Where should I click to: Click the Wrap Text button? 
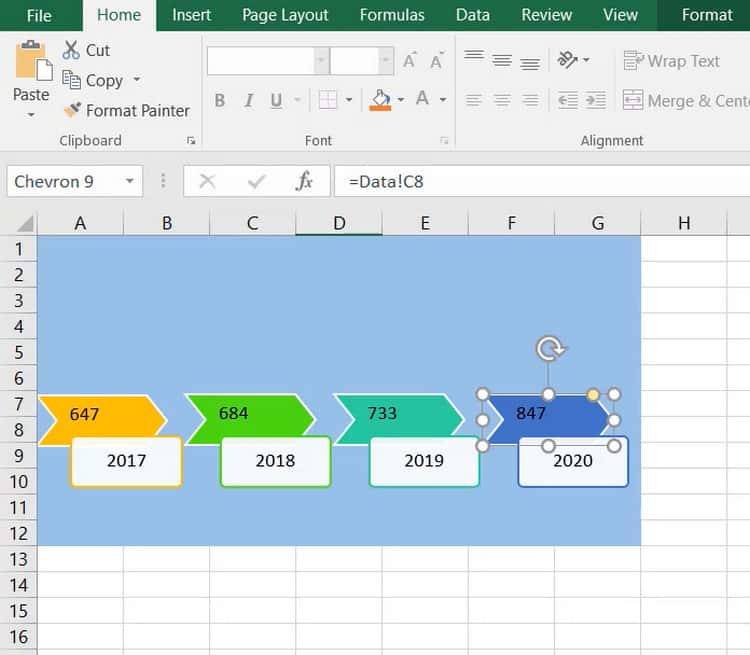coord(672,61)
